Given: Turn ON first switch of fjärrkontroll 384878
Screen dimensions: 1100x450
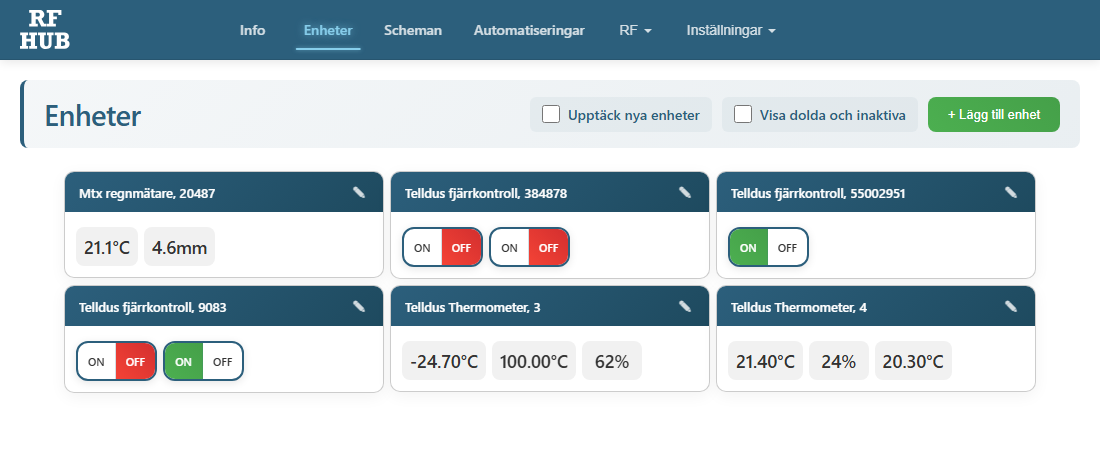Looking at the screenshot, I should coord(422,247).
